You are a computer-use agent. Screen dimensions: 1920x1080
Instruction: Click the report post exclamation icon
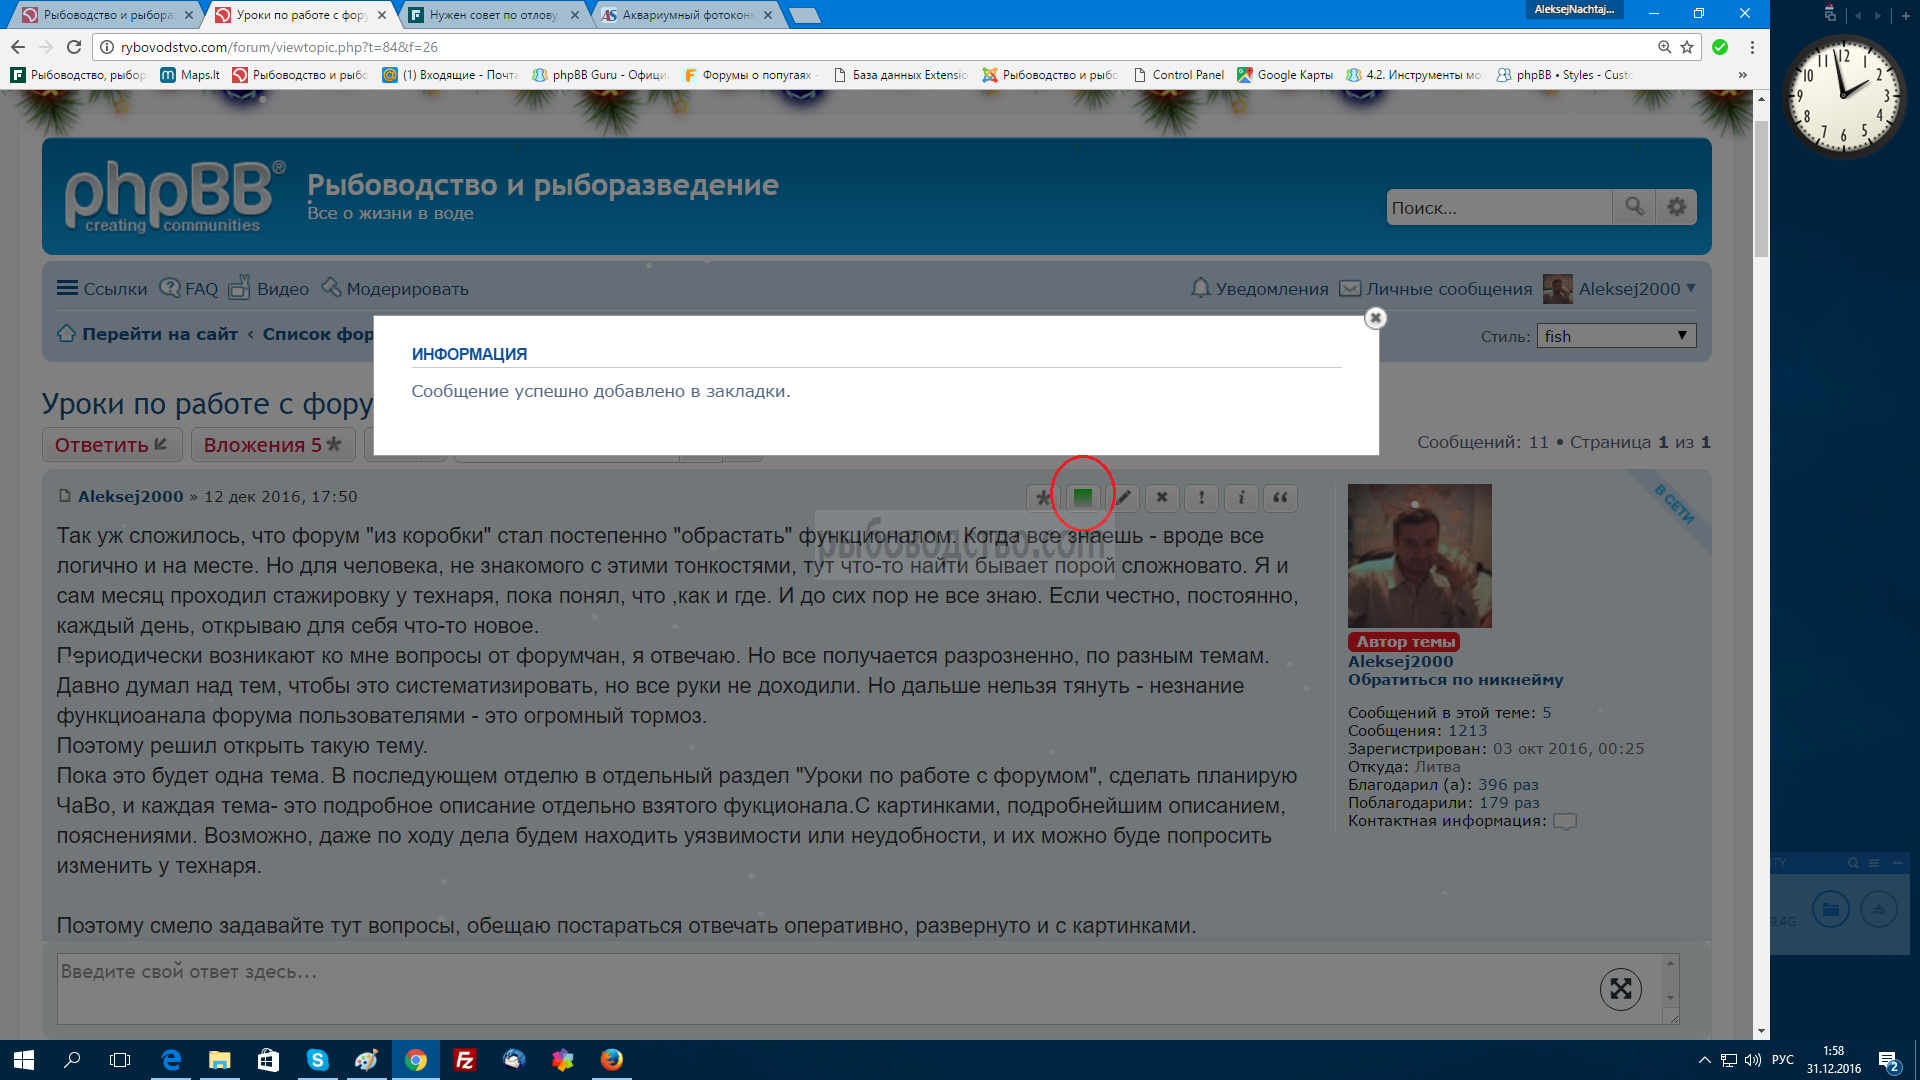point(1201,497)
